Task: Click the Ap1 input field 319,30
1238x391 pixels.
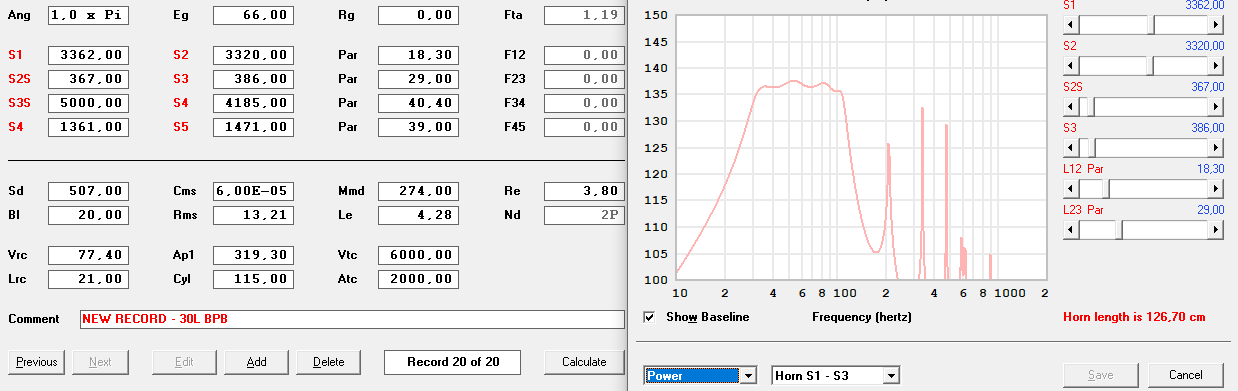Action: [253, 255]
